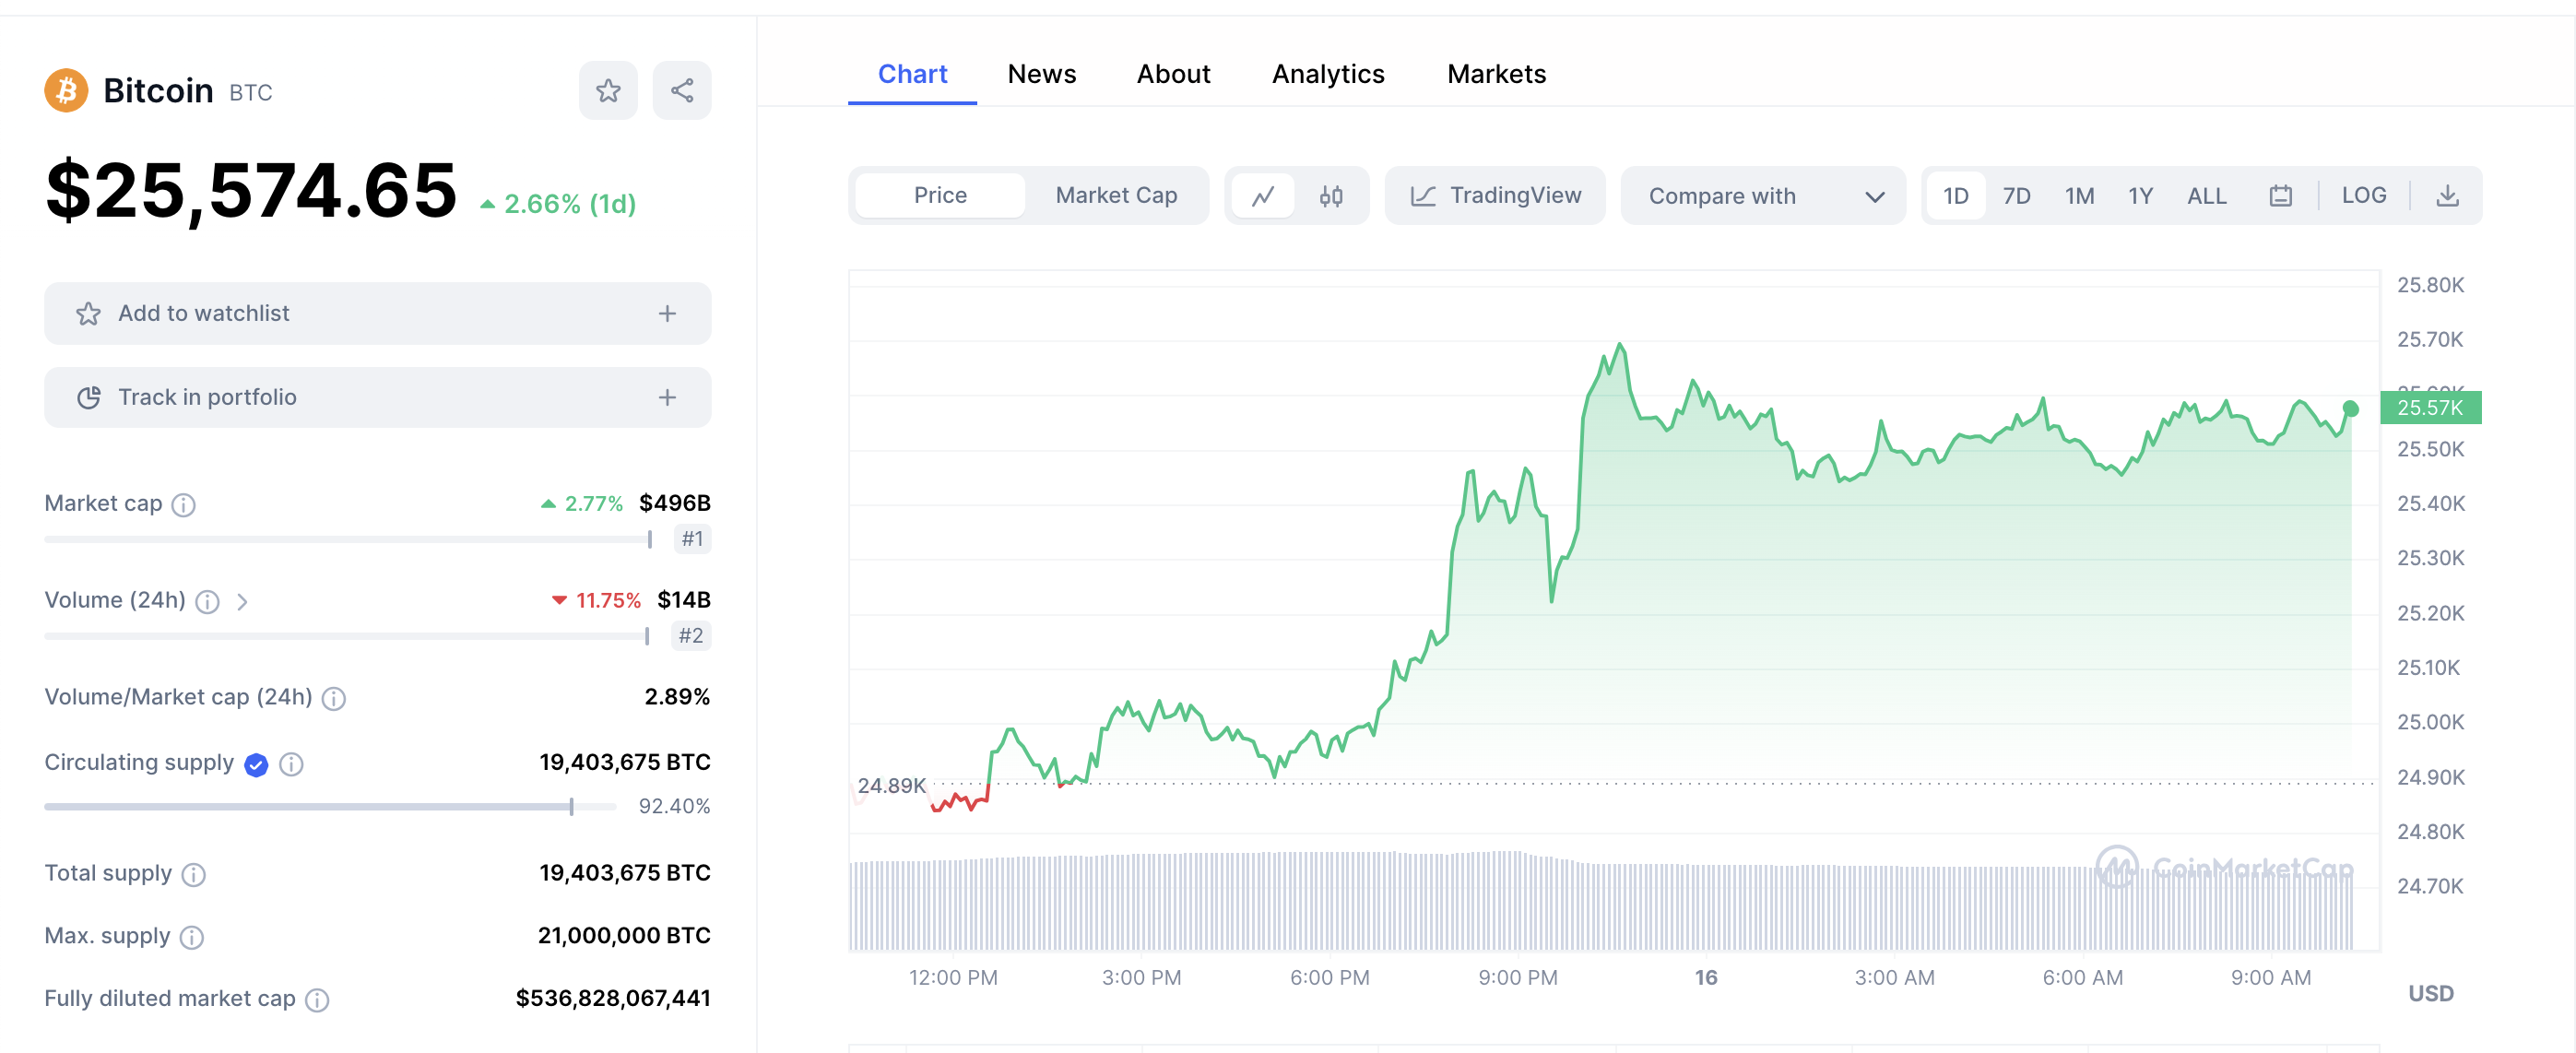
Task: Click the 92.40% supply percentage
Action: [x=674, y=807]
